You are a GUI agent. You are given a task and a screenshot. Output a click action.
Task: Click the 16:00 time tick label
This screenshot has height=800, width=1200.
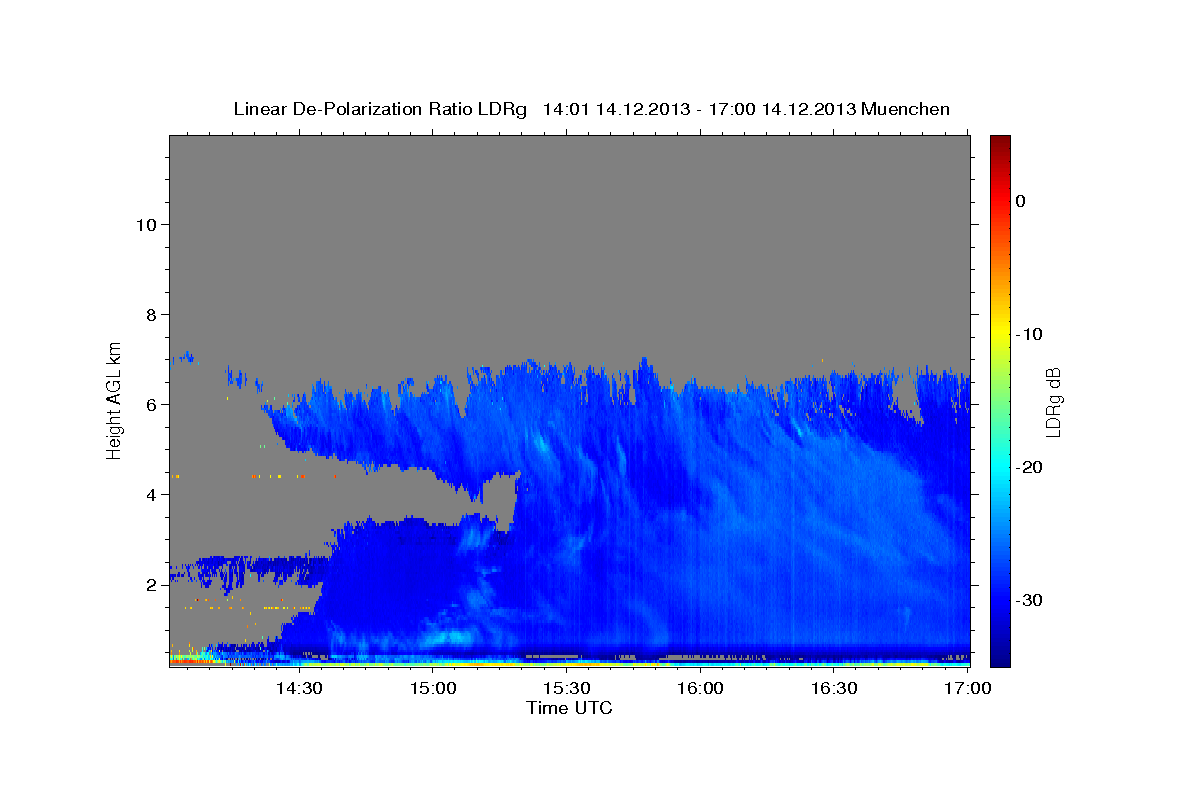[x=700, y=689]
